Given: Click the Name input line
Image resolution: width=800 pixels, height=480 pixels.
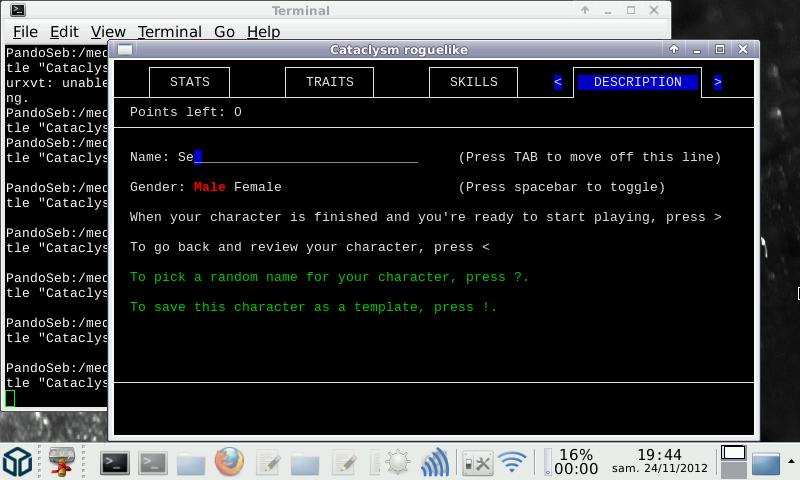Looking at the screenshot, I should [x=297, y=157].
